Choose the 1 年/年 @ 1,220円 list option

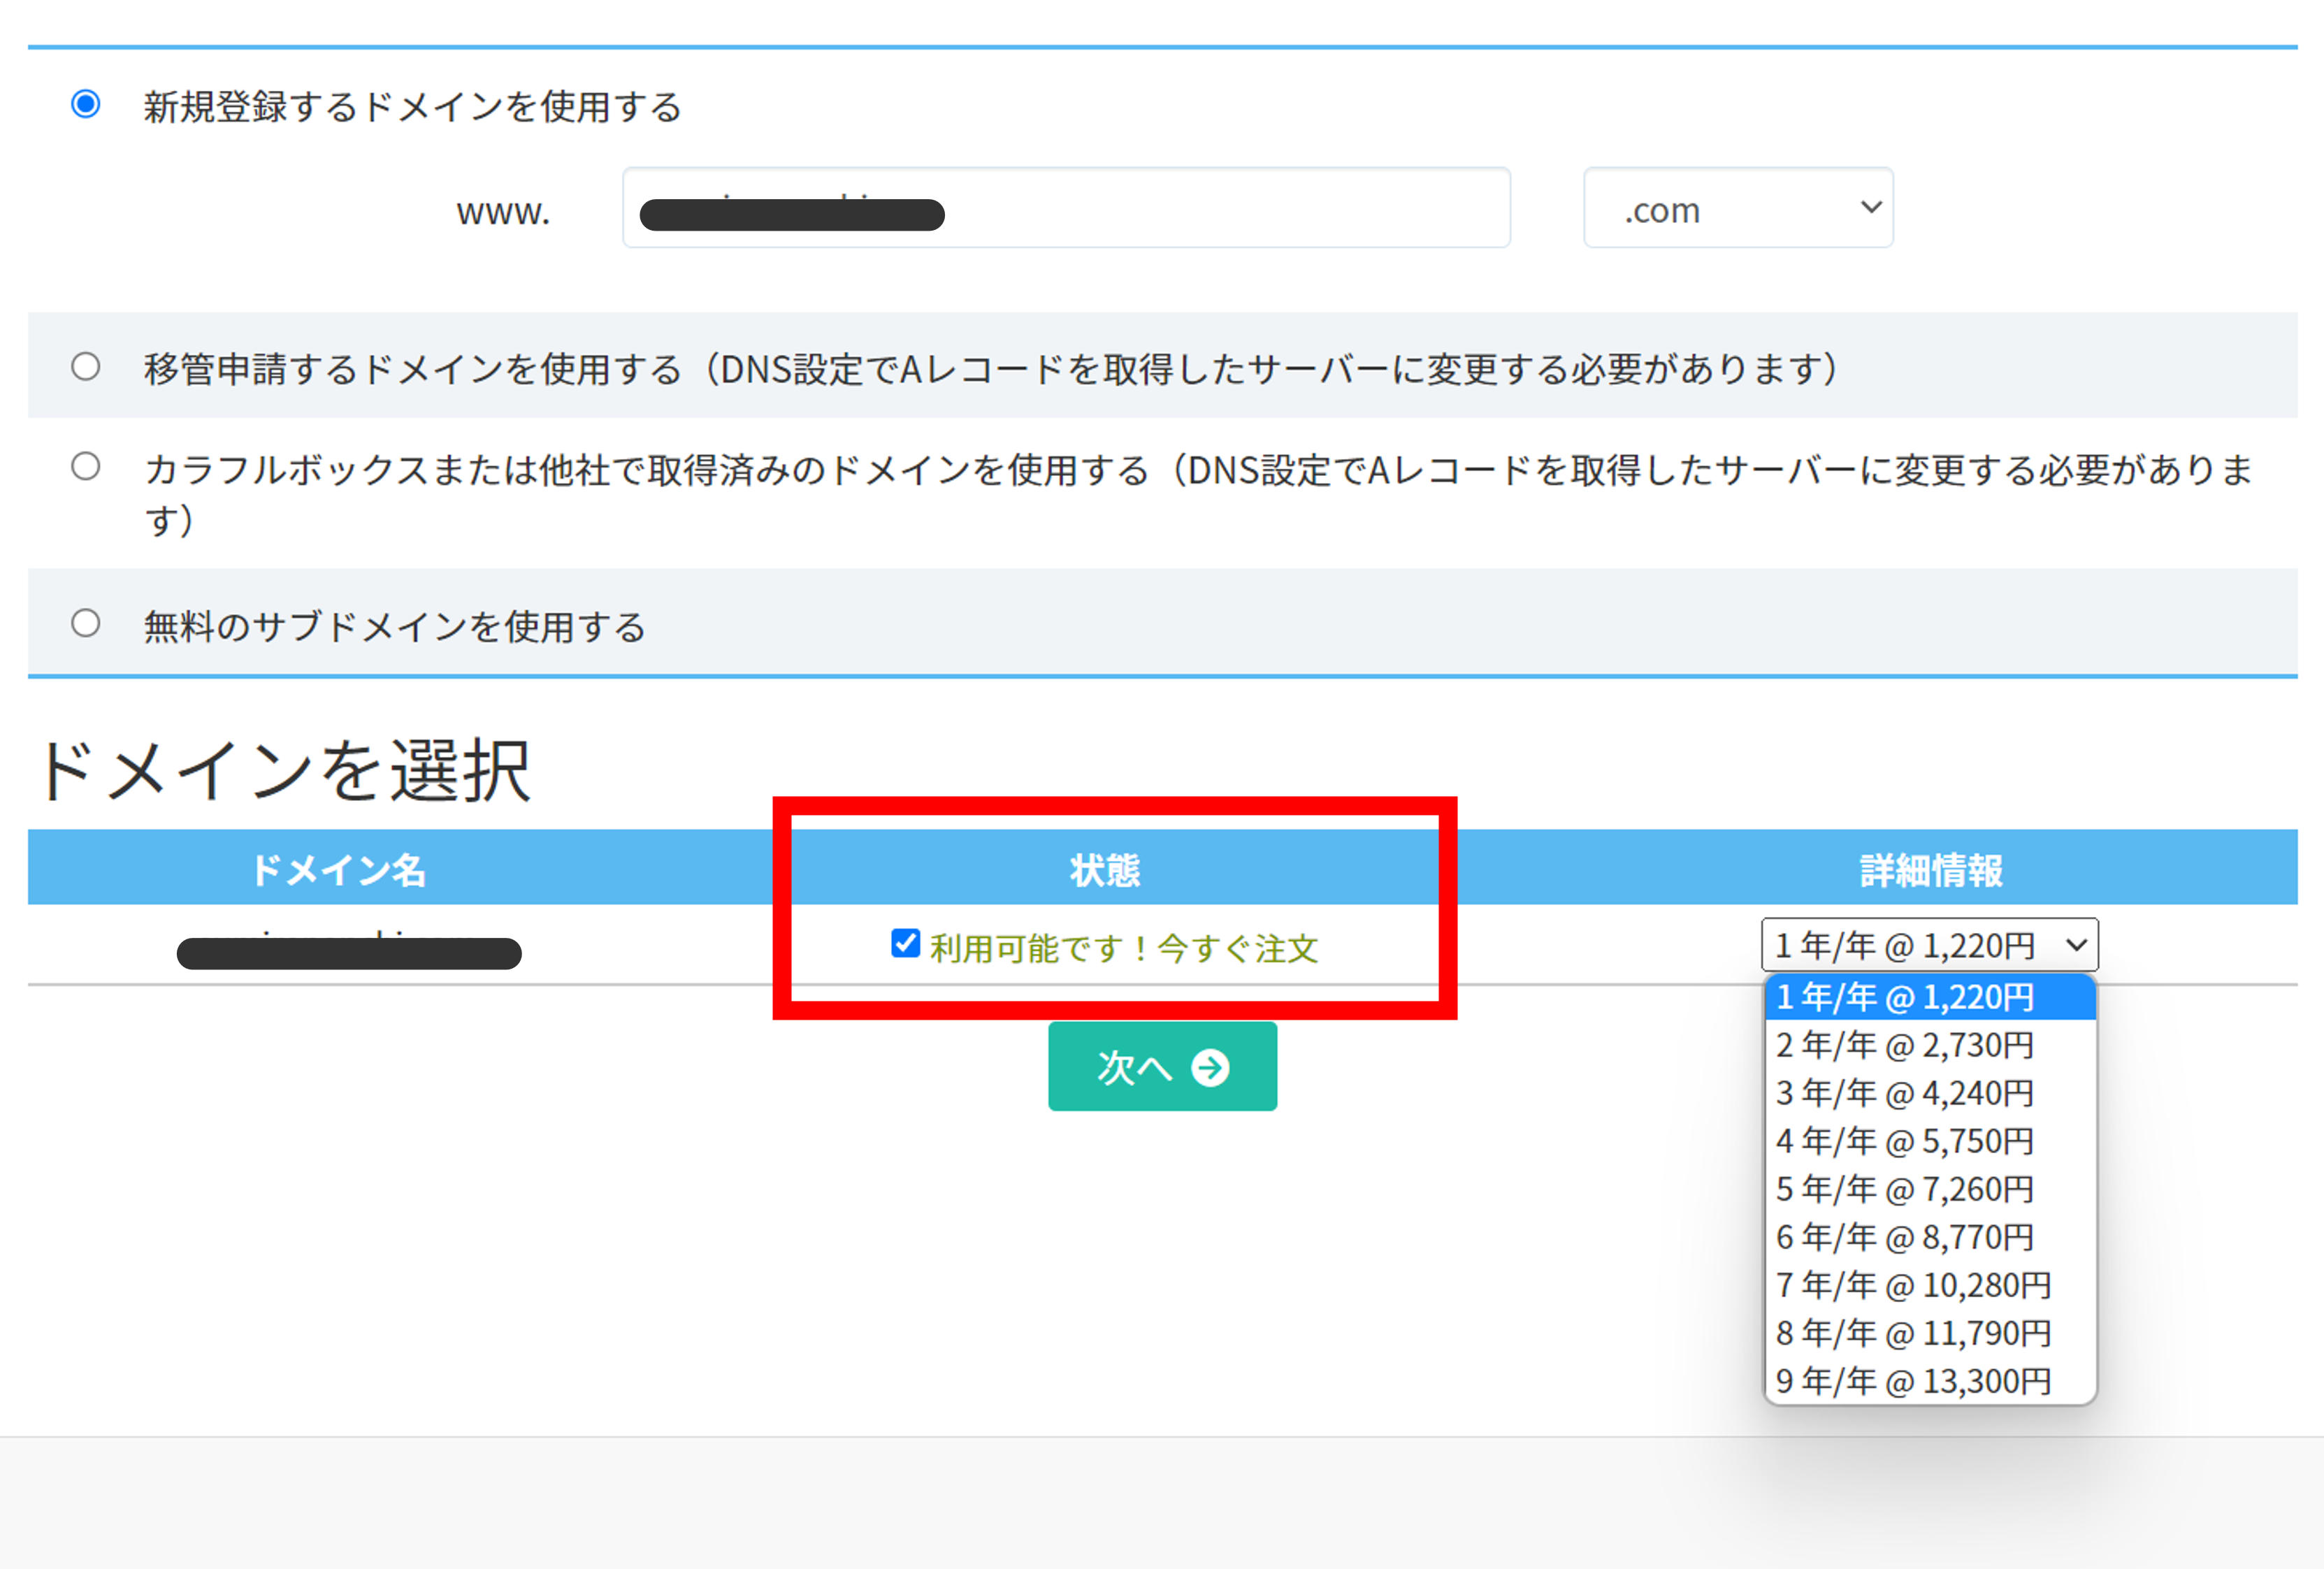[x=1929, y=997]
